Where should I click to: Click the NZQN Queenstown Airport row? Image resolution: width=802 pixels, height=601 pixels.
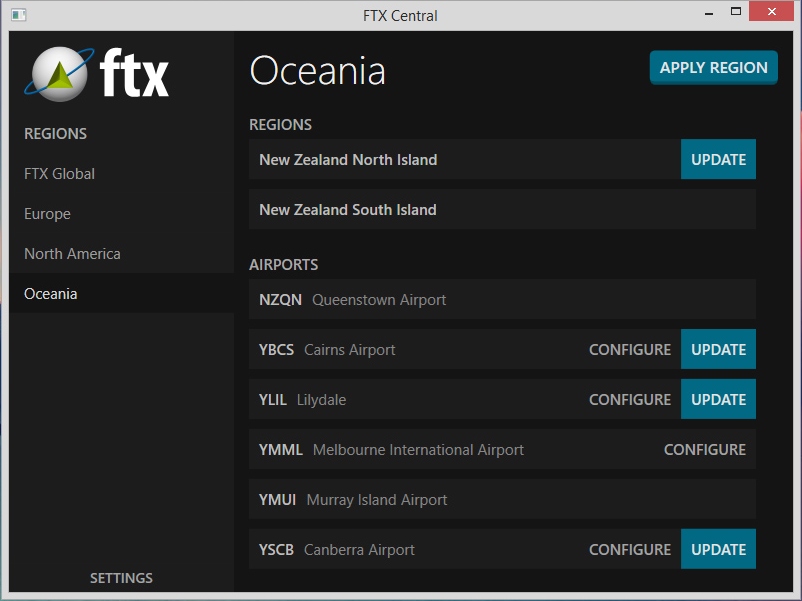[502, 299]
